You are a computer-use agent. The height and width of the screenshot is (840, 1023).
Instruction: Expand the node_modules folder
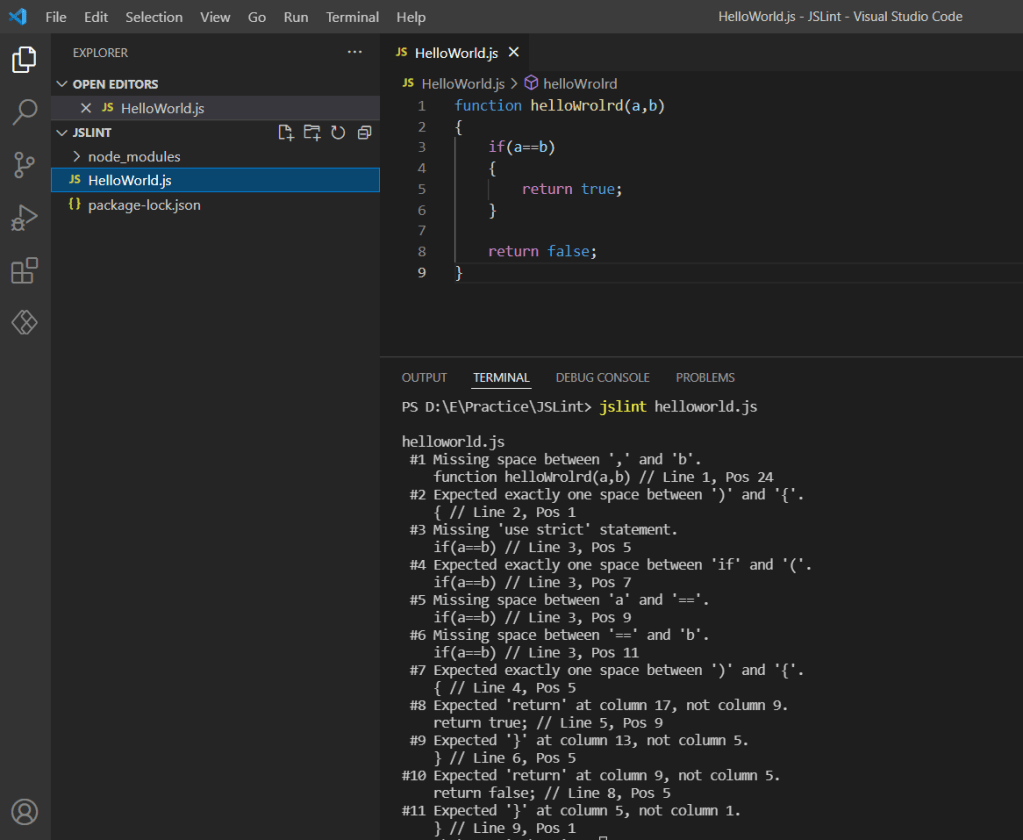134,156
